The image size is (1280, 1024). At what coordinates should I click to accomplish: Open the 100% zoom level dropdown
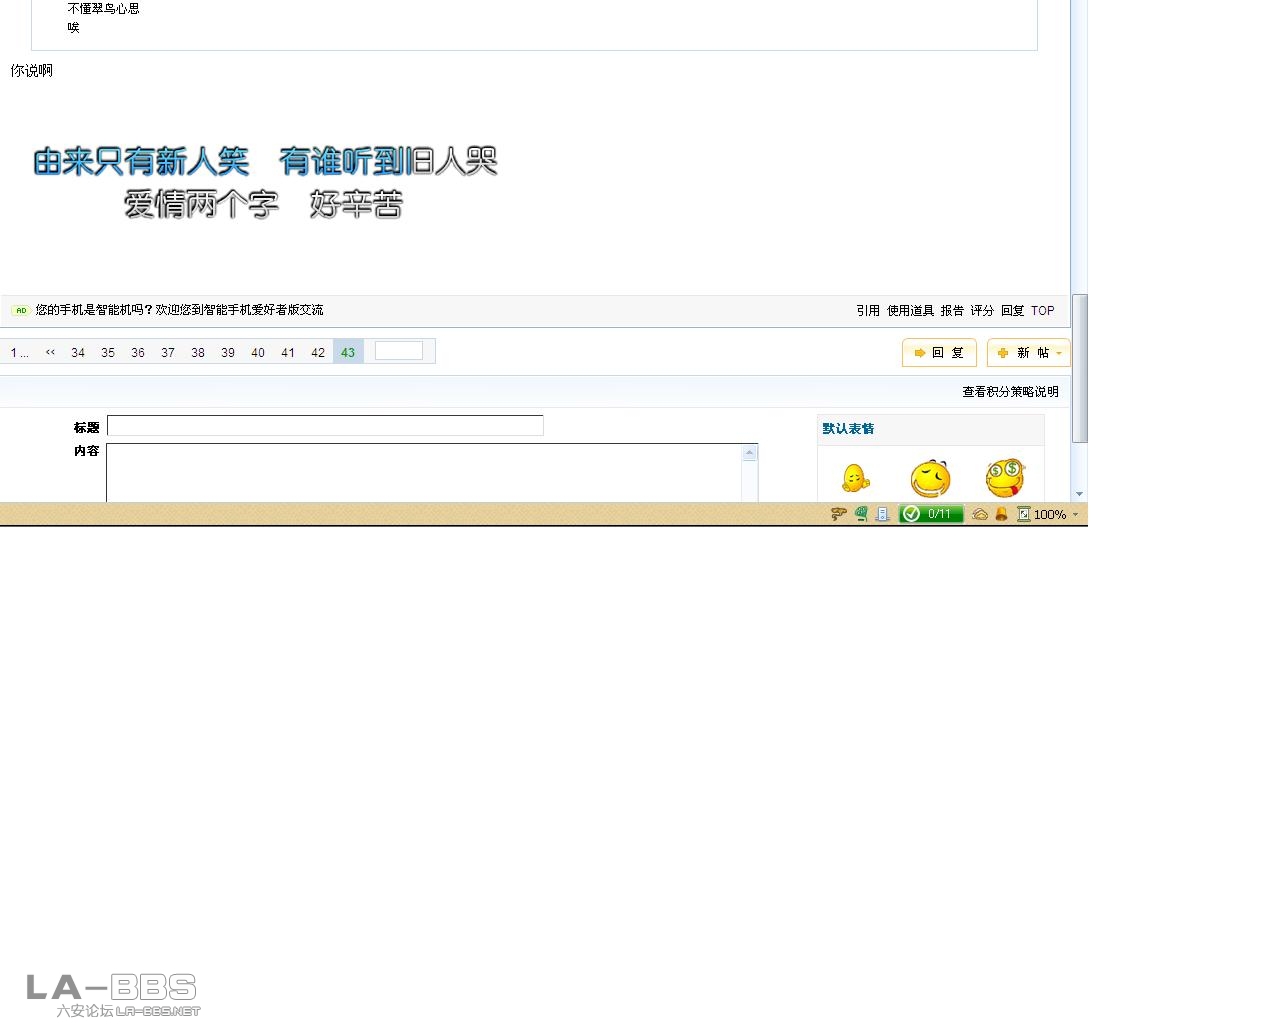point(1075,514)
